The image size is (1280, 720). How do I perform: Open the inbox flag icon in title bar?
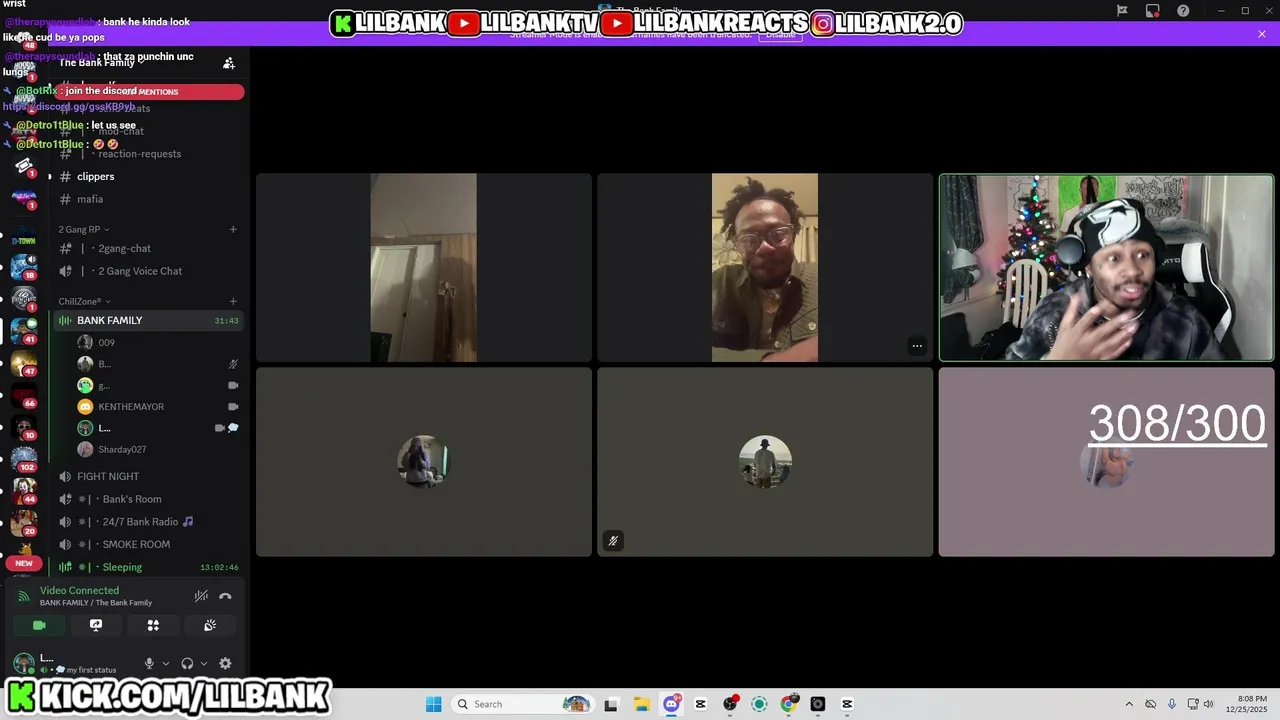(x=1122, y=11)
